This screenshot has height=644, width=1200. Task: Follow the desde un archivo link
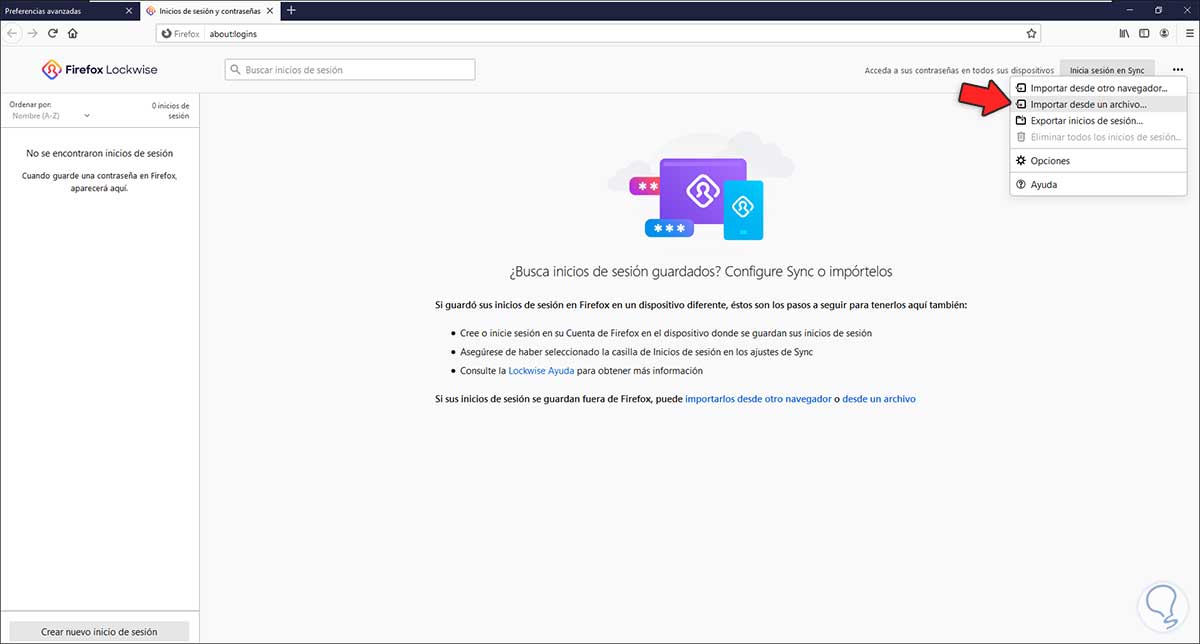coord(879,398)
